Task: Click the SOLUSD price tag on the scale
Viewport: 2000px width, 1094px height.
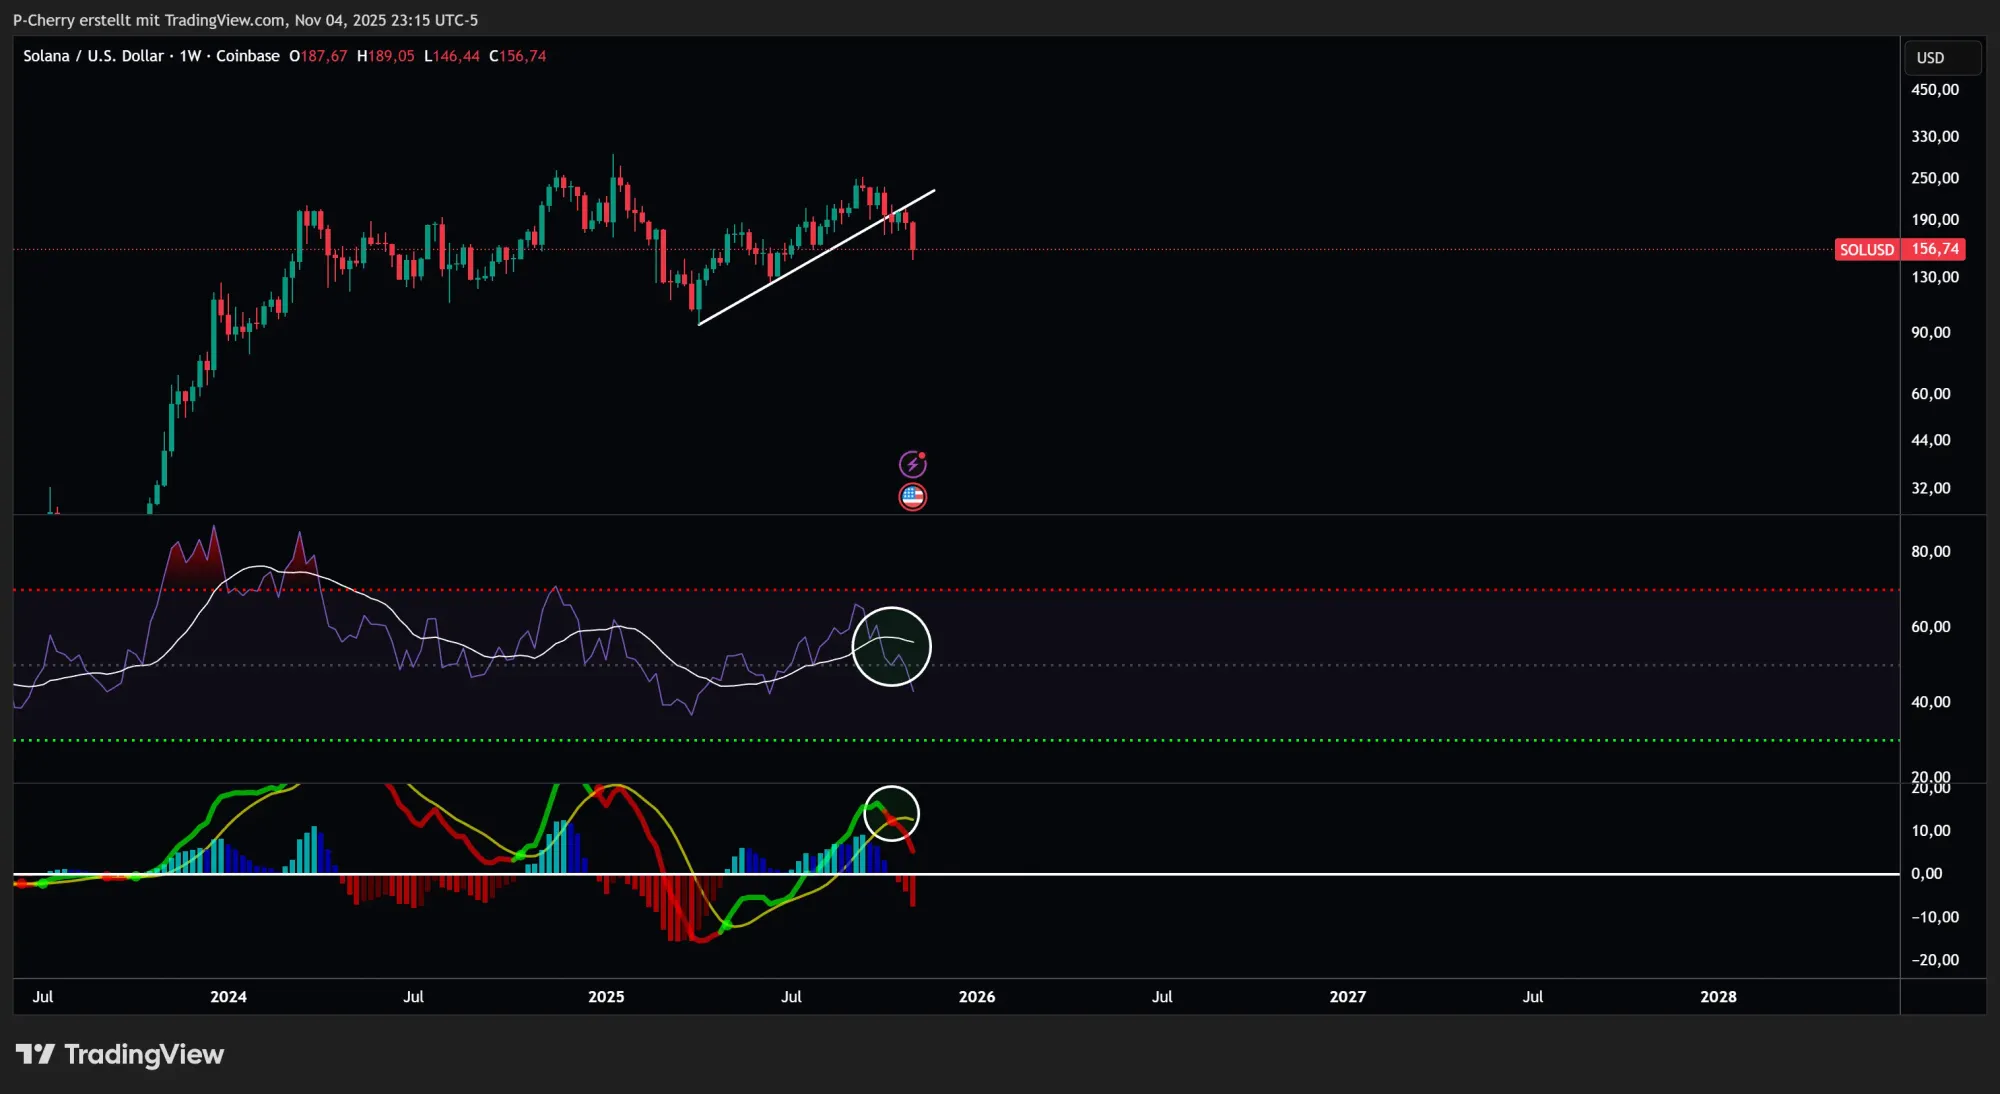Action: (x=1899, y=249)
